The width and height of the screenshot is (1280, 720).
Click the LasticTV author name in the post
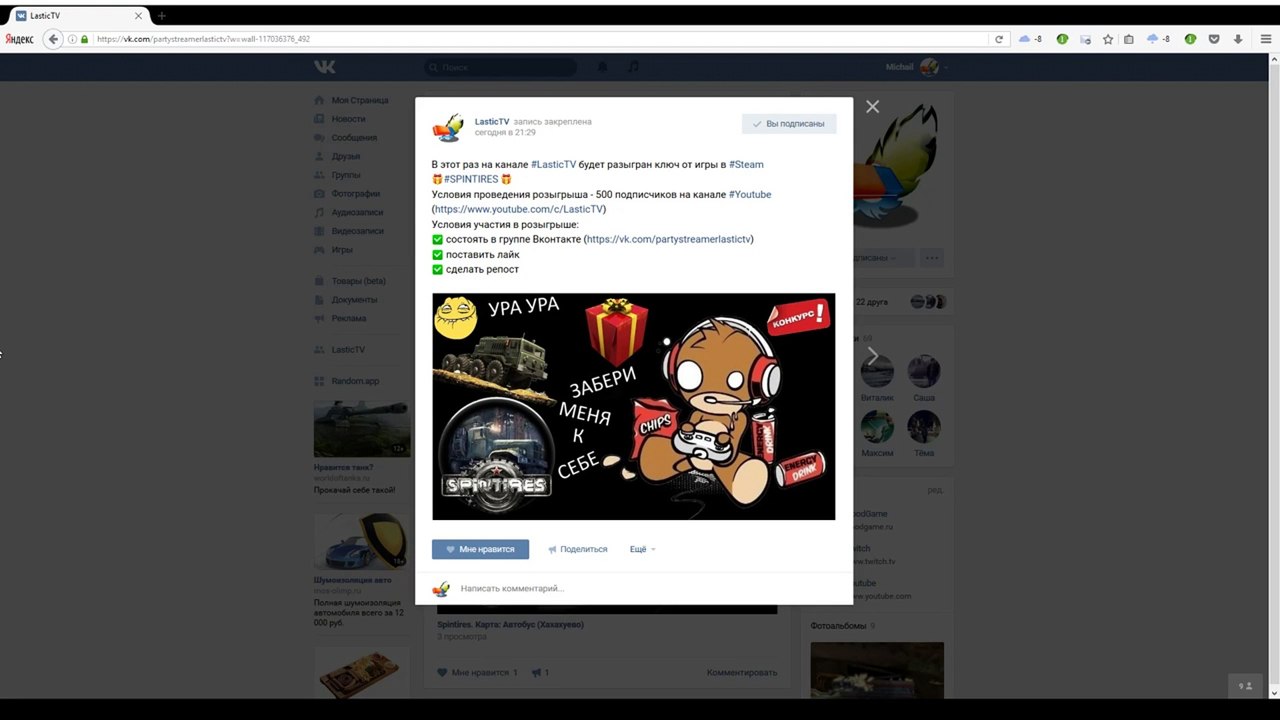click(492, 122)
